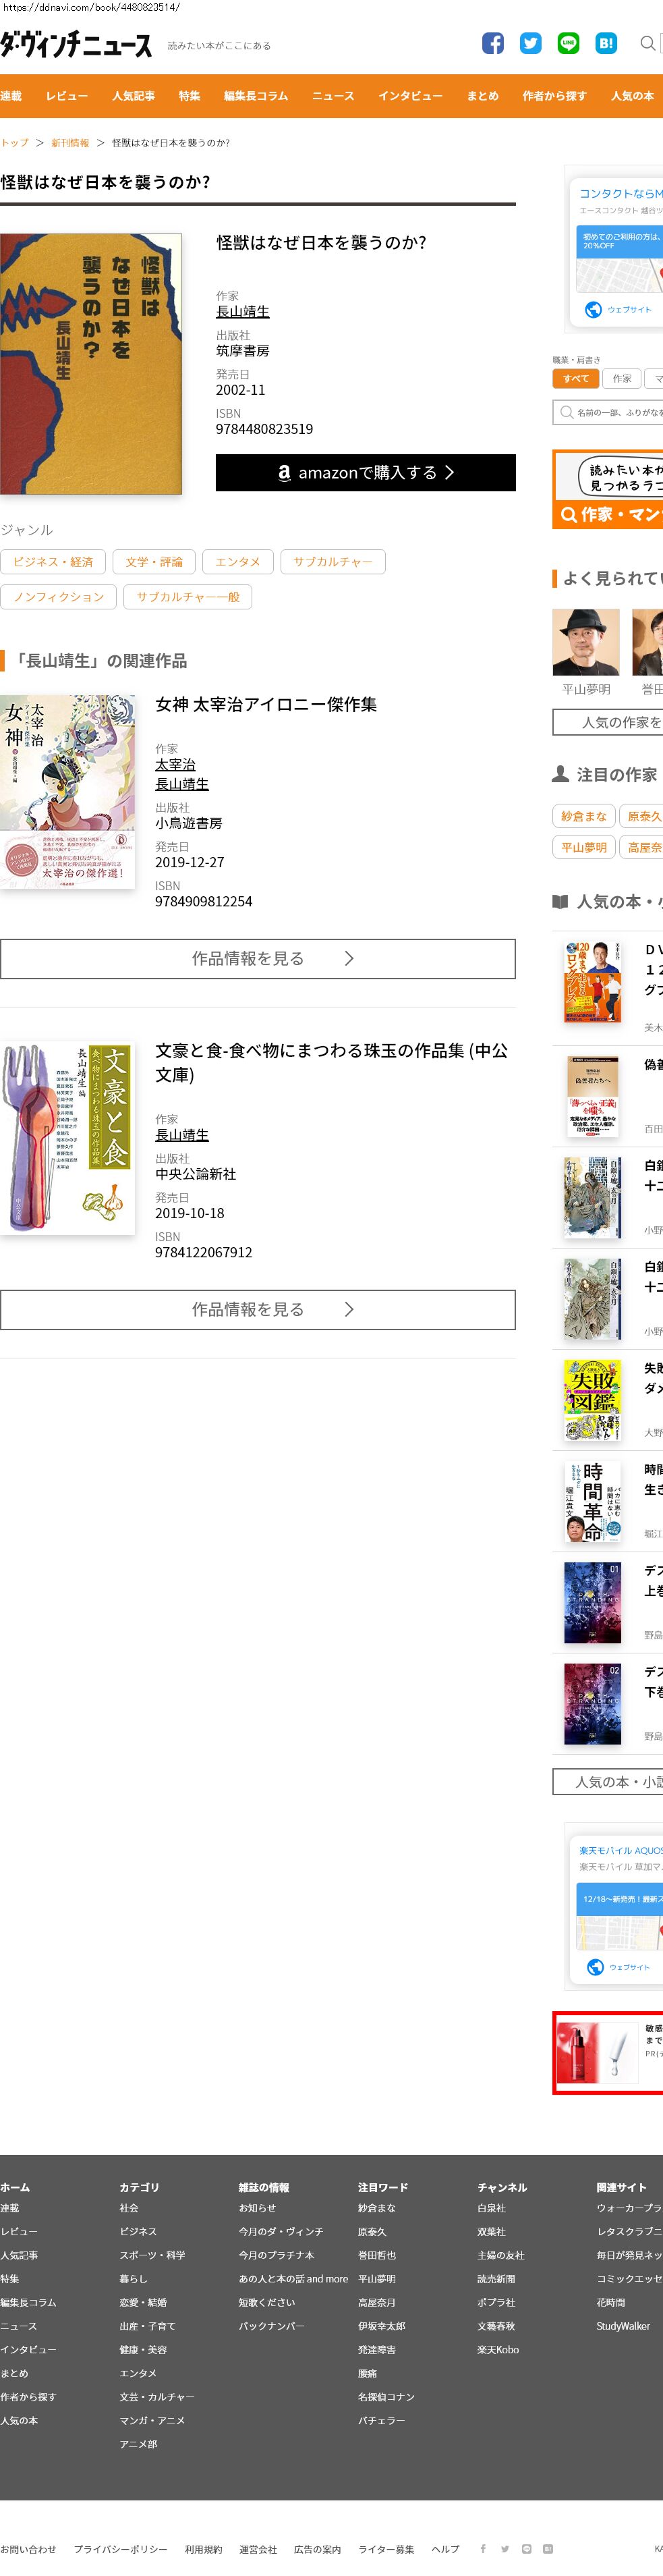
Task: Click the footer Facebook icon
Action: (x=483, y=2548)
